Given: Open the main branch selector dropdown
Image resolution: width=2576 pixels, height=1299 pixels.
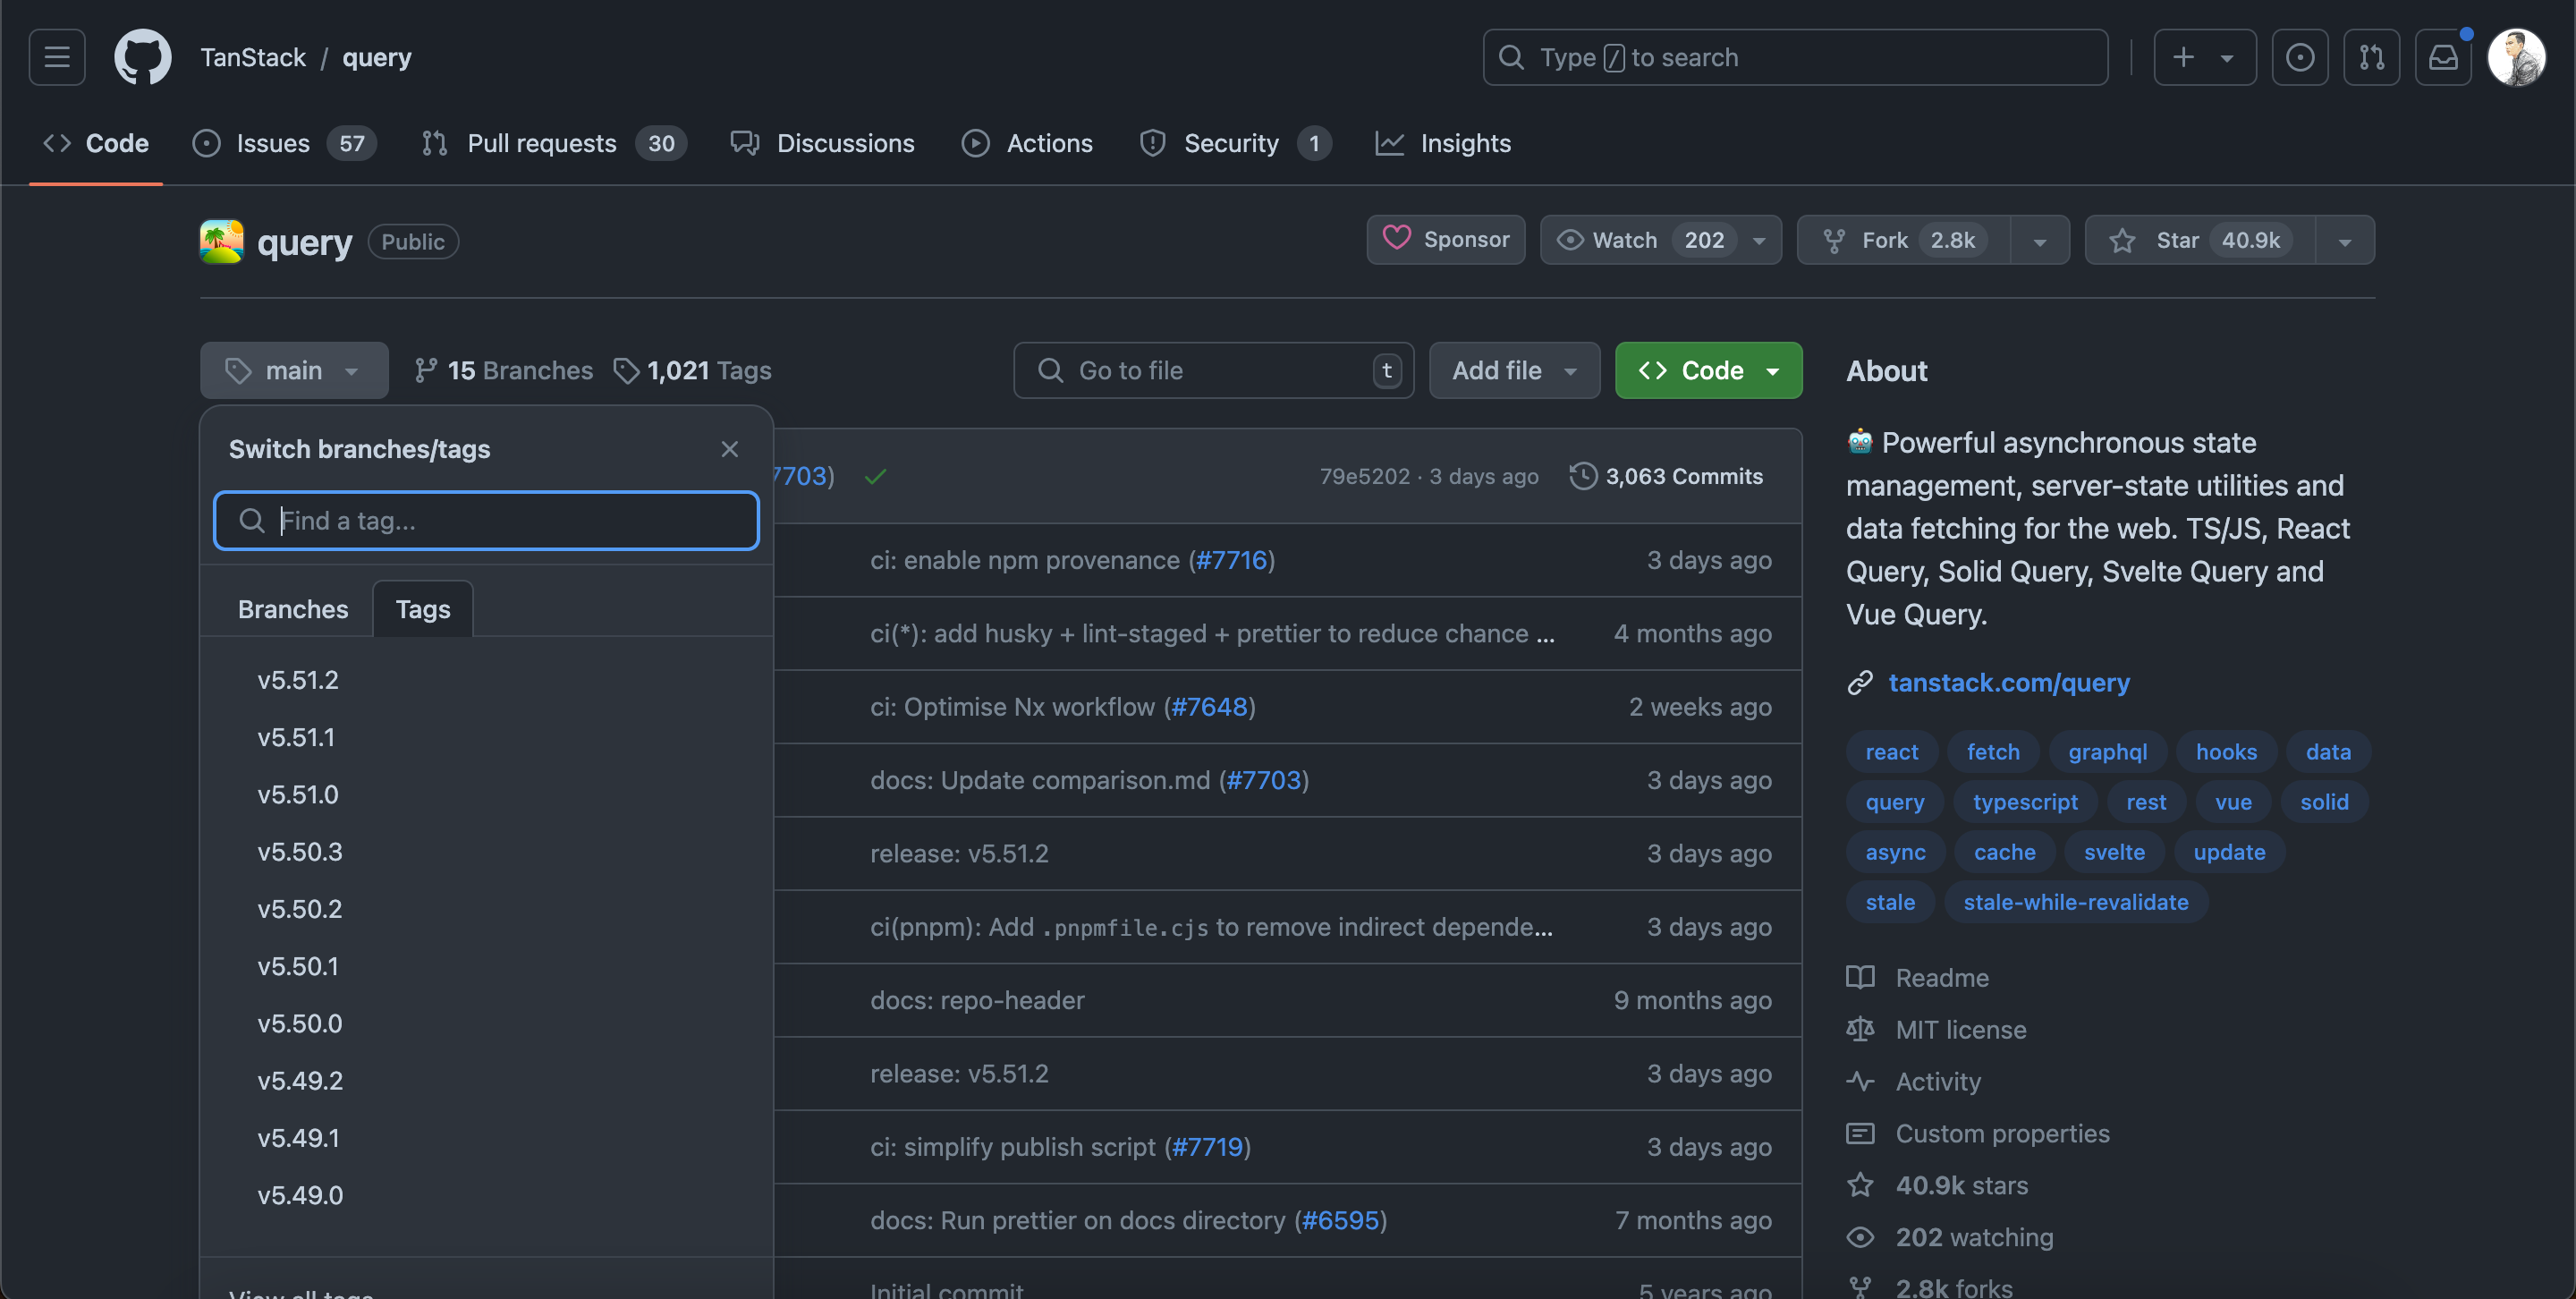Looking at the screenshot, I should coord(294,370).
